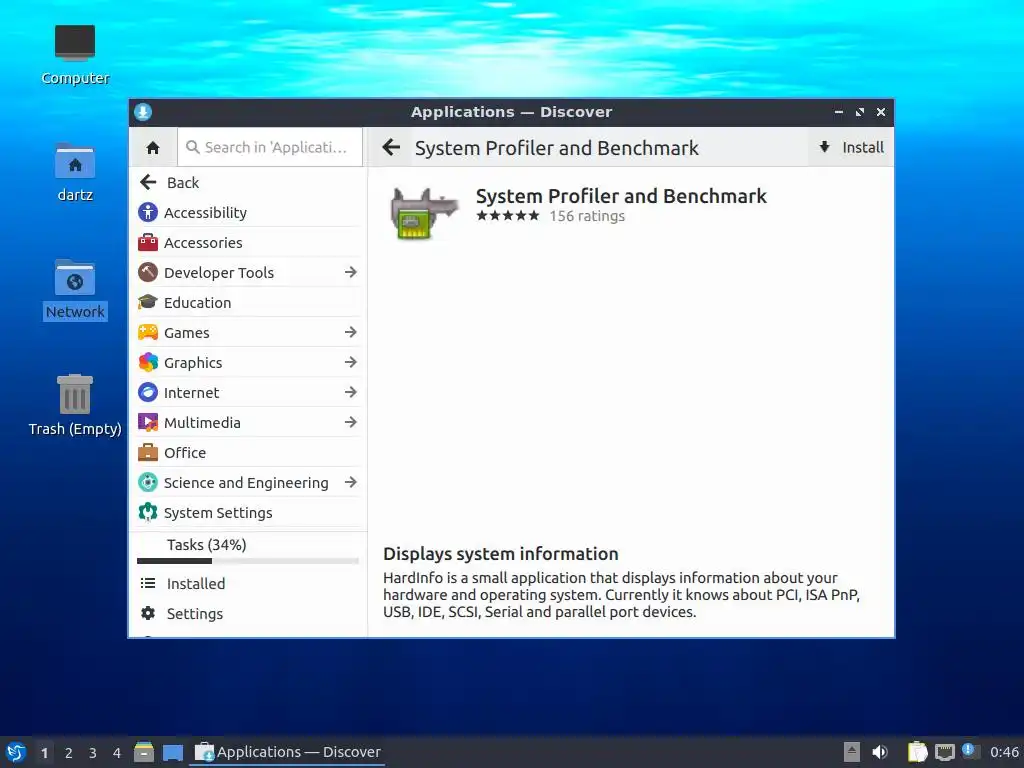The image size is (1024, 768).
Task: Select the Developer Tools hammer icon
Action: (x=148, y=272)
